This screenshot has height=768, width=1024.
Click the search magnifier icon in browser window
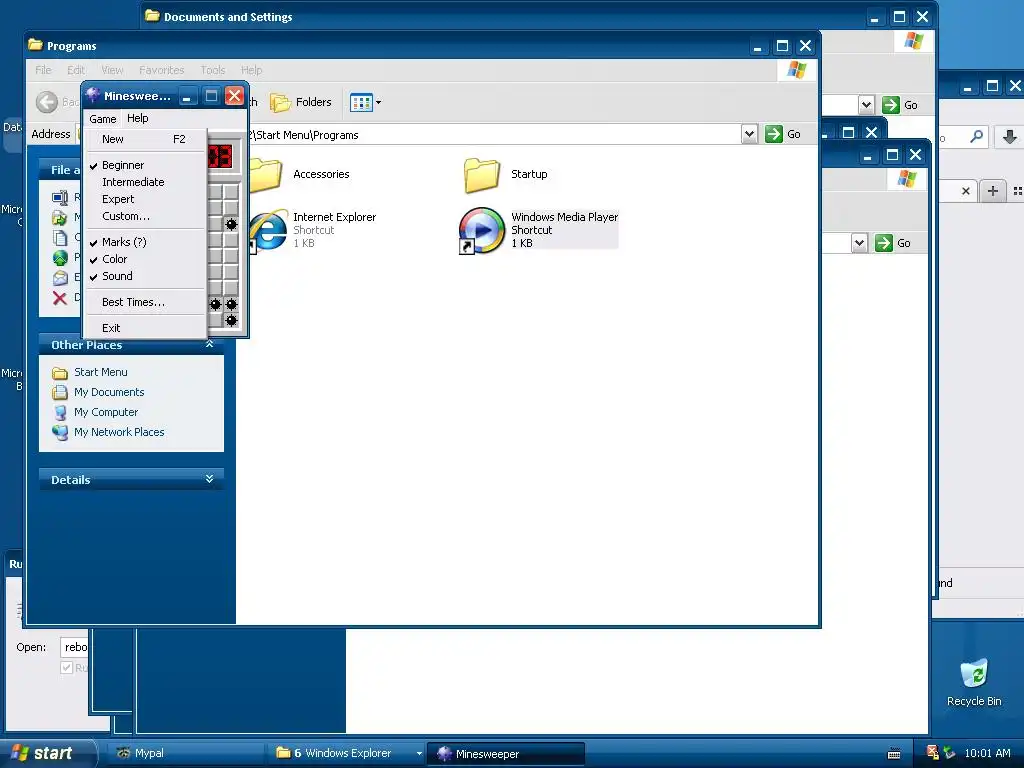tap(976, 136)
